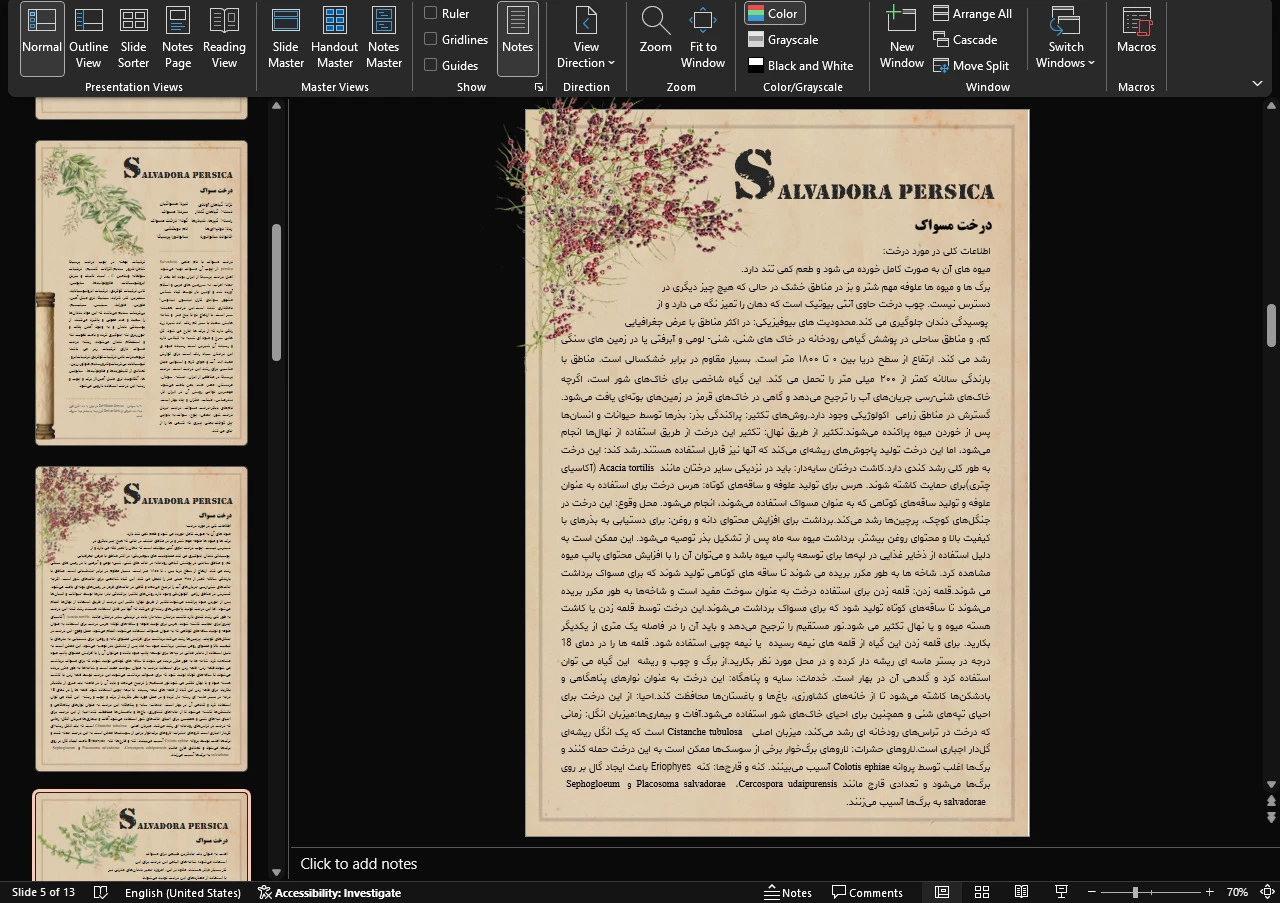1280x903 pixels.
Task: Open Slide Master view
Action: coord(285,40)
